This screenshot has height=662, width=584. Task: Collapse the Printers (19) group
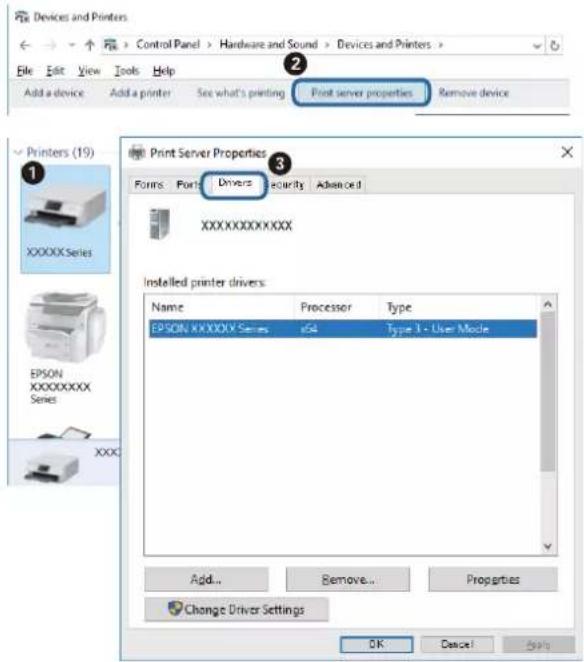tap(18, 152)
